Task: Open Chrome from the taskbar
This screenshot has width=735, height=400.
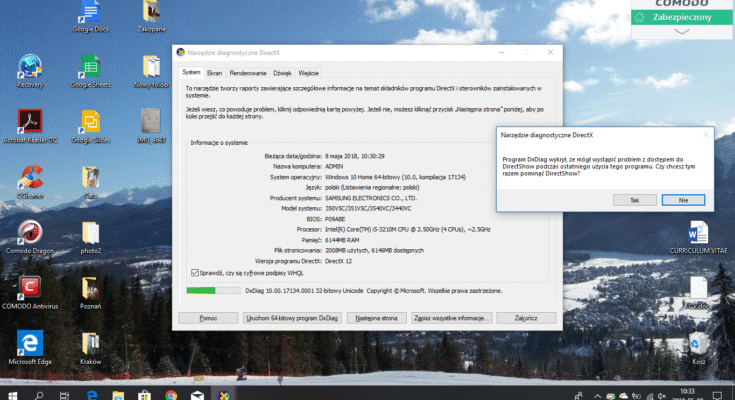Action: click(x=171, y=395)
